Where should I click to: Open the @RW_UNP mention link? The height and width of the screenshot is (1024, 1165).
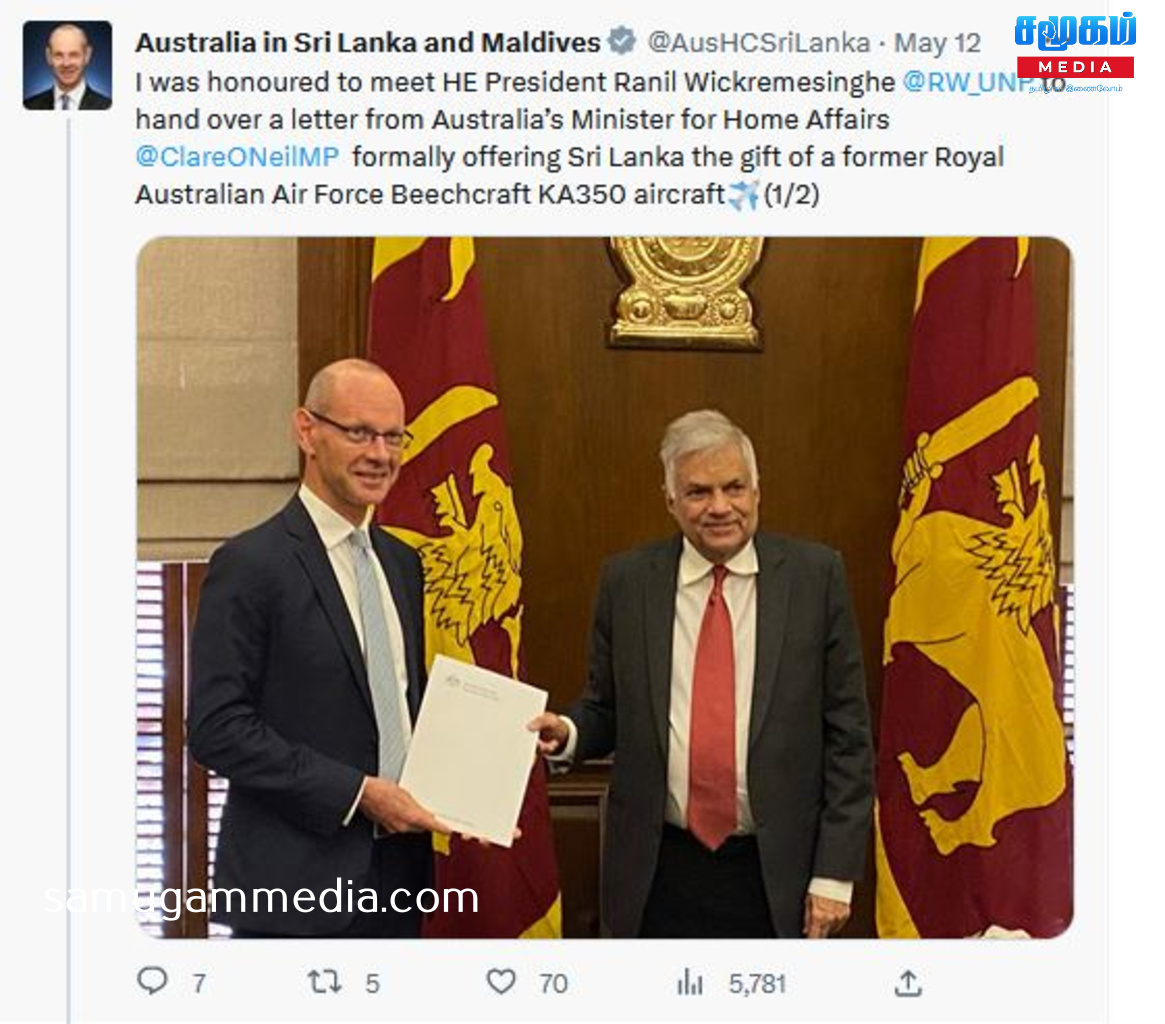coord(966,82)
